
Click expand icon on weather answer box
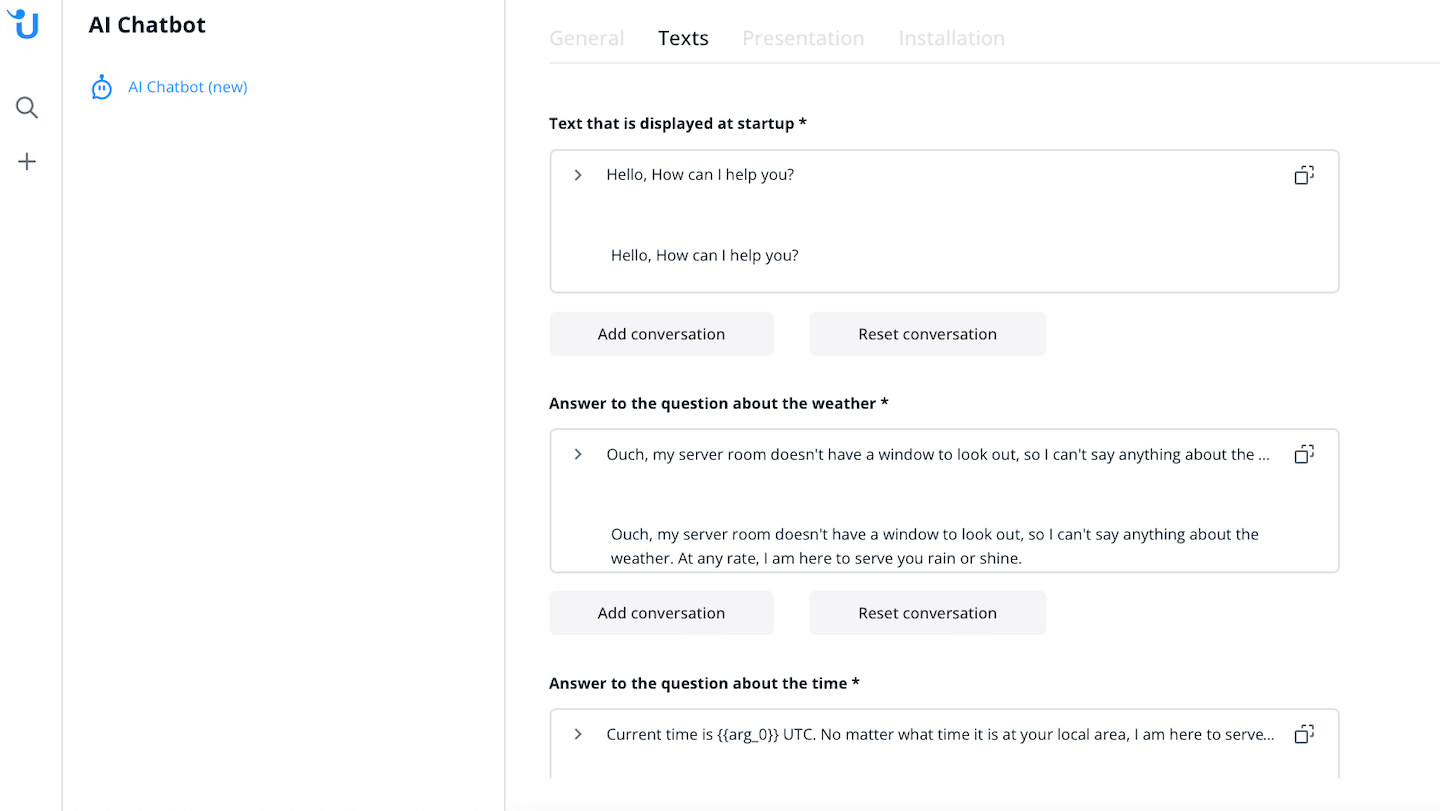[1304, 454]
